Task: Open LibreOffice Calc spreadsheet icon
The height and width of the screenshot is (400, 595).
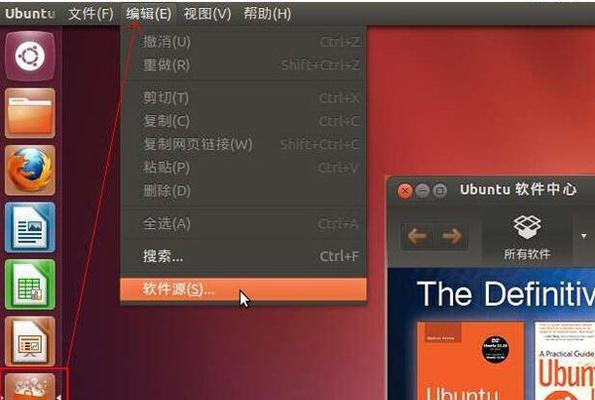Action: [30, 284]
